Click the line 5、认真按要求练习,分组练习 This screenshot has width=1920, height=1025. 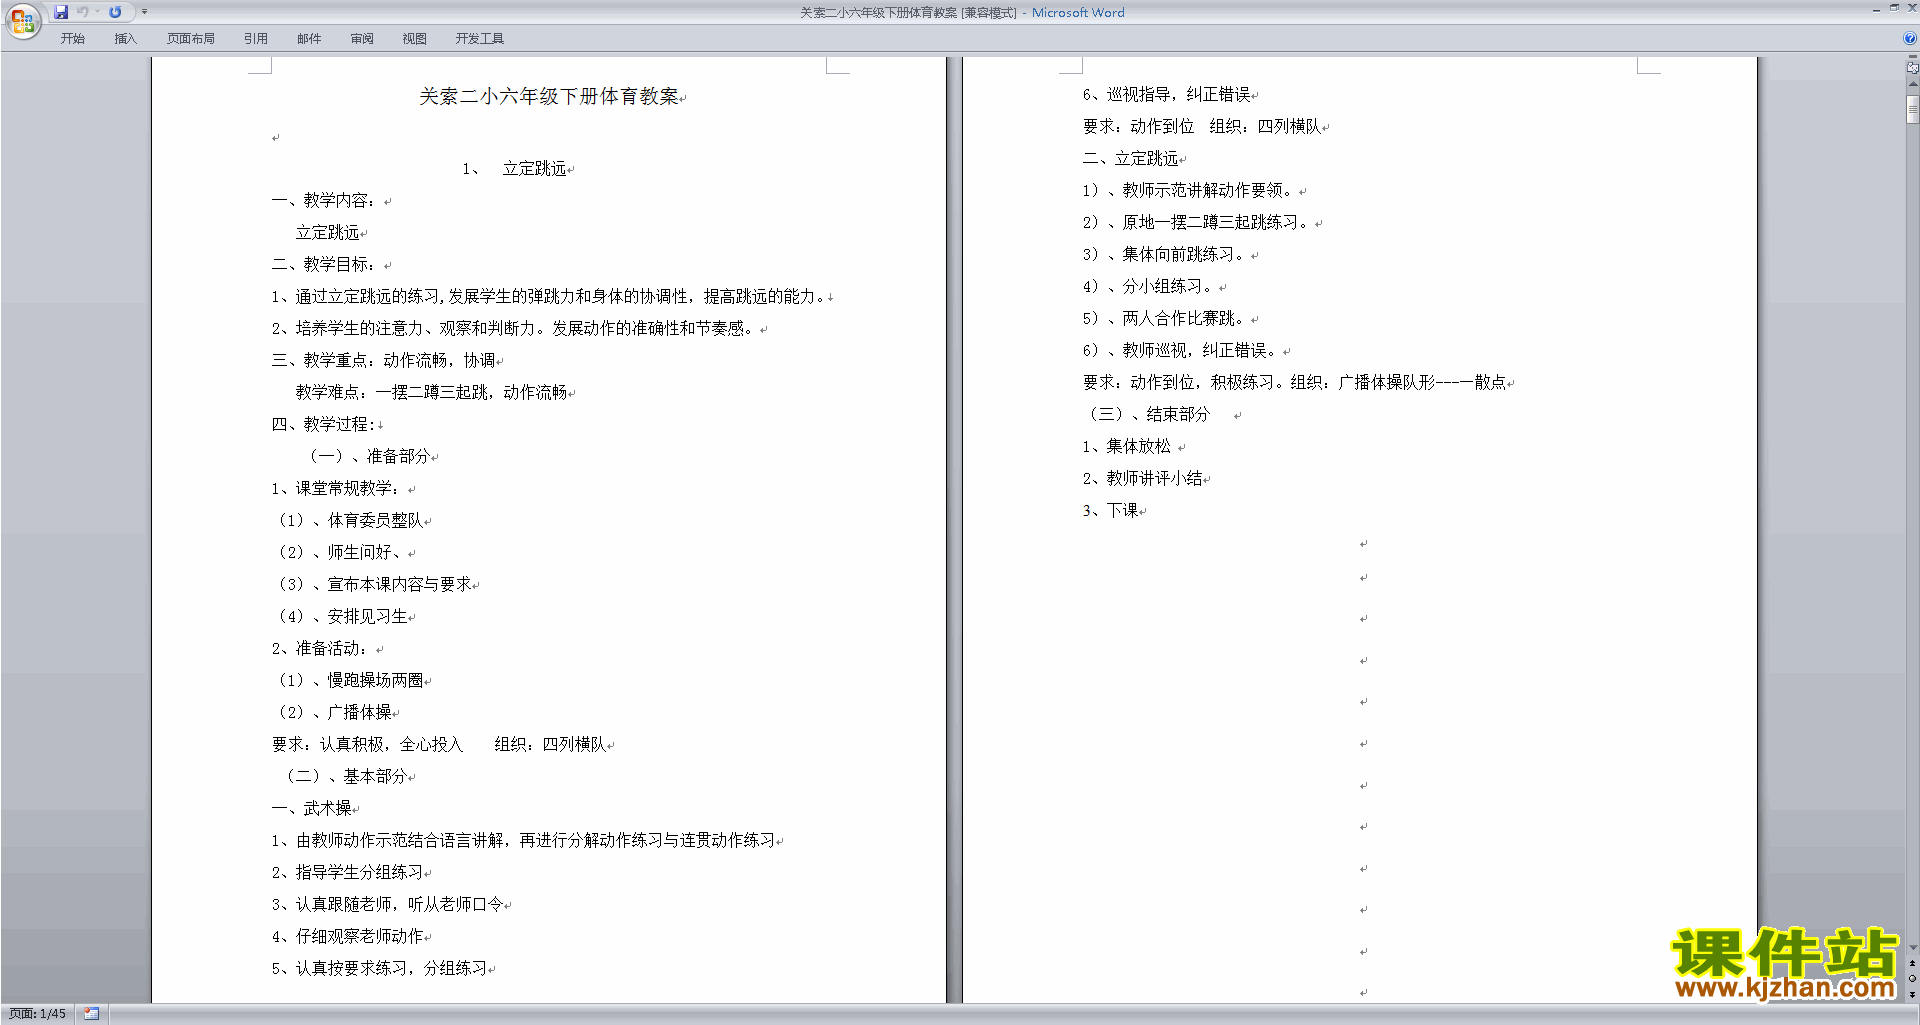[380, 968]
